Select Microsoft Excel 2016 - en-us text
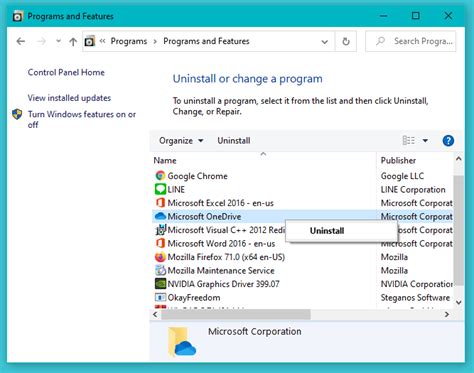This screenshot has height=373, width=474. tap(220, 203)
